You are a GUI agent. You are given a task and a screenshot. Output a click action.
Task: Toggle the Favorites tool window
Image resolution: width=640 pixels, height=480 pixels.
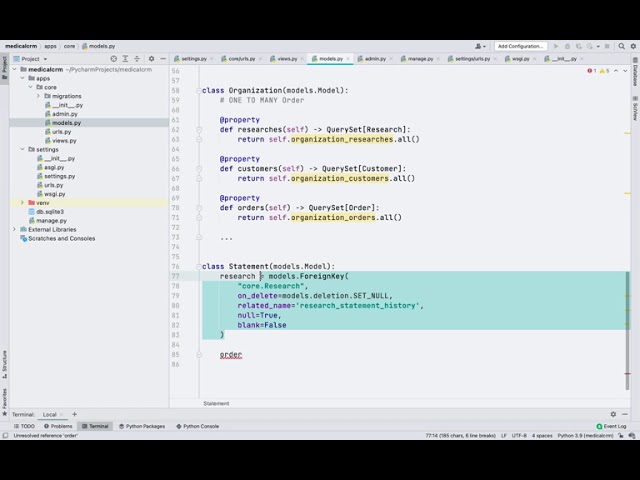4,398
